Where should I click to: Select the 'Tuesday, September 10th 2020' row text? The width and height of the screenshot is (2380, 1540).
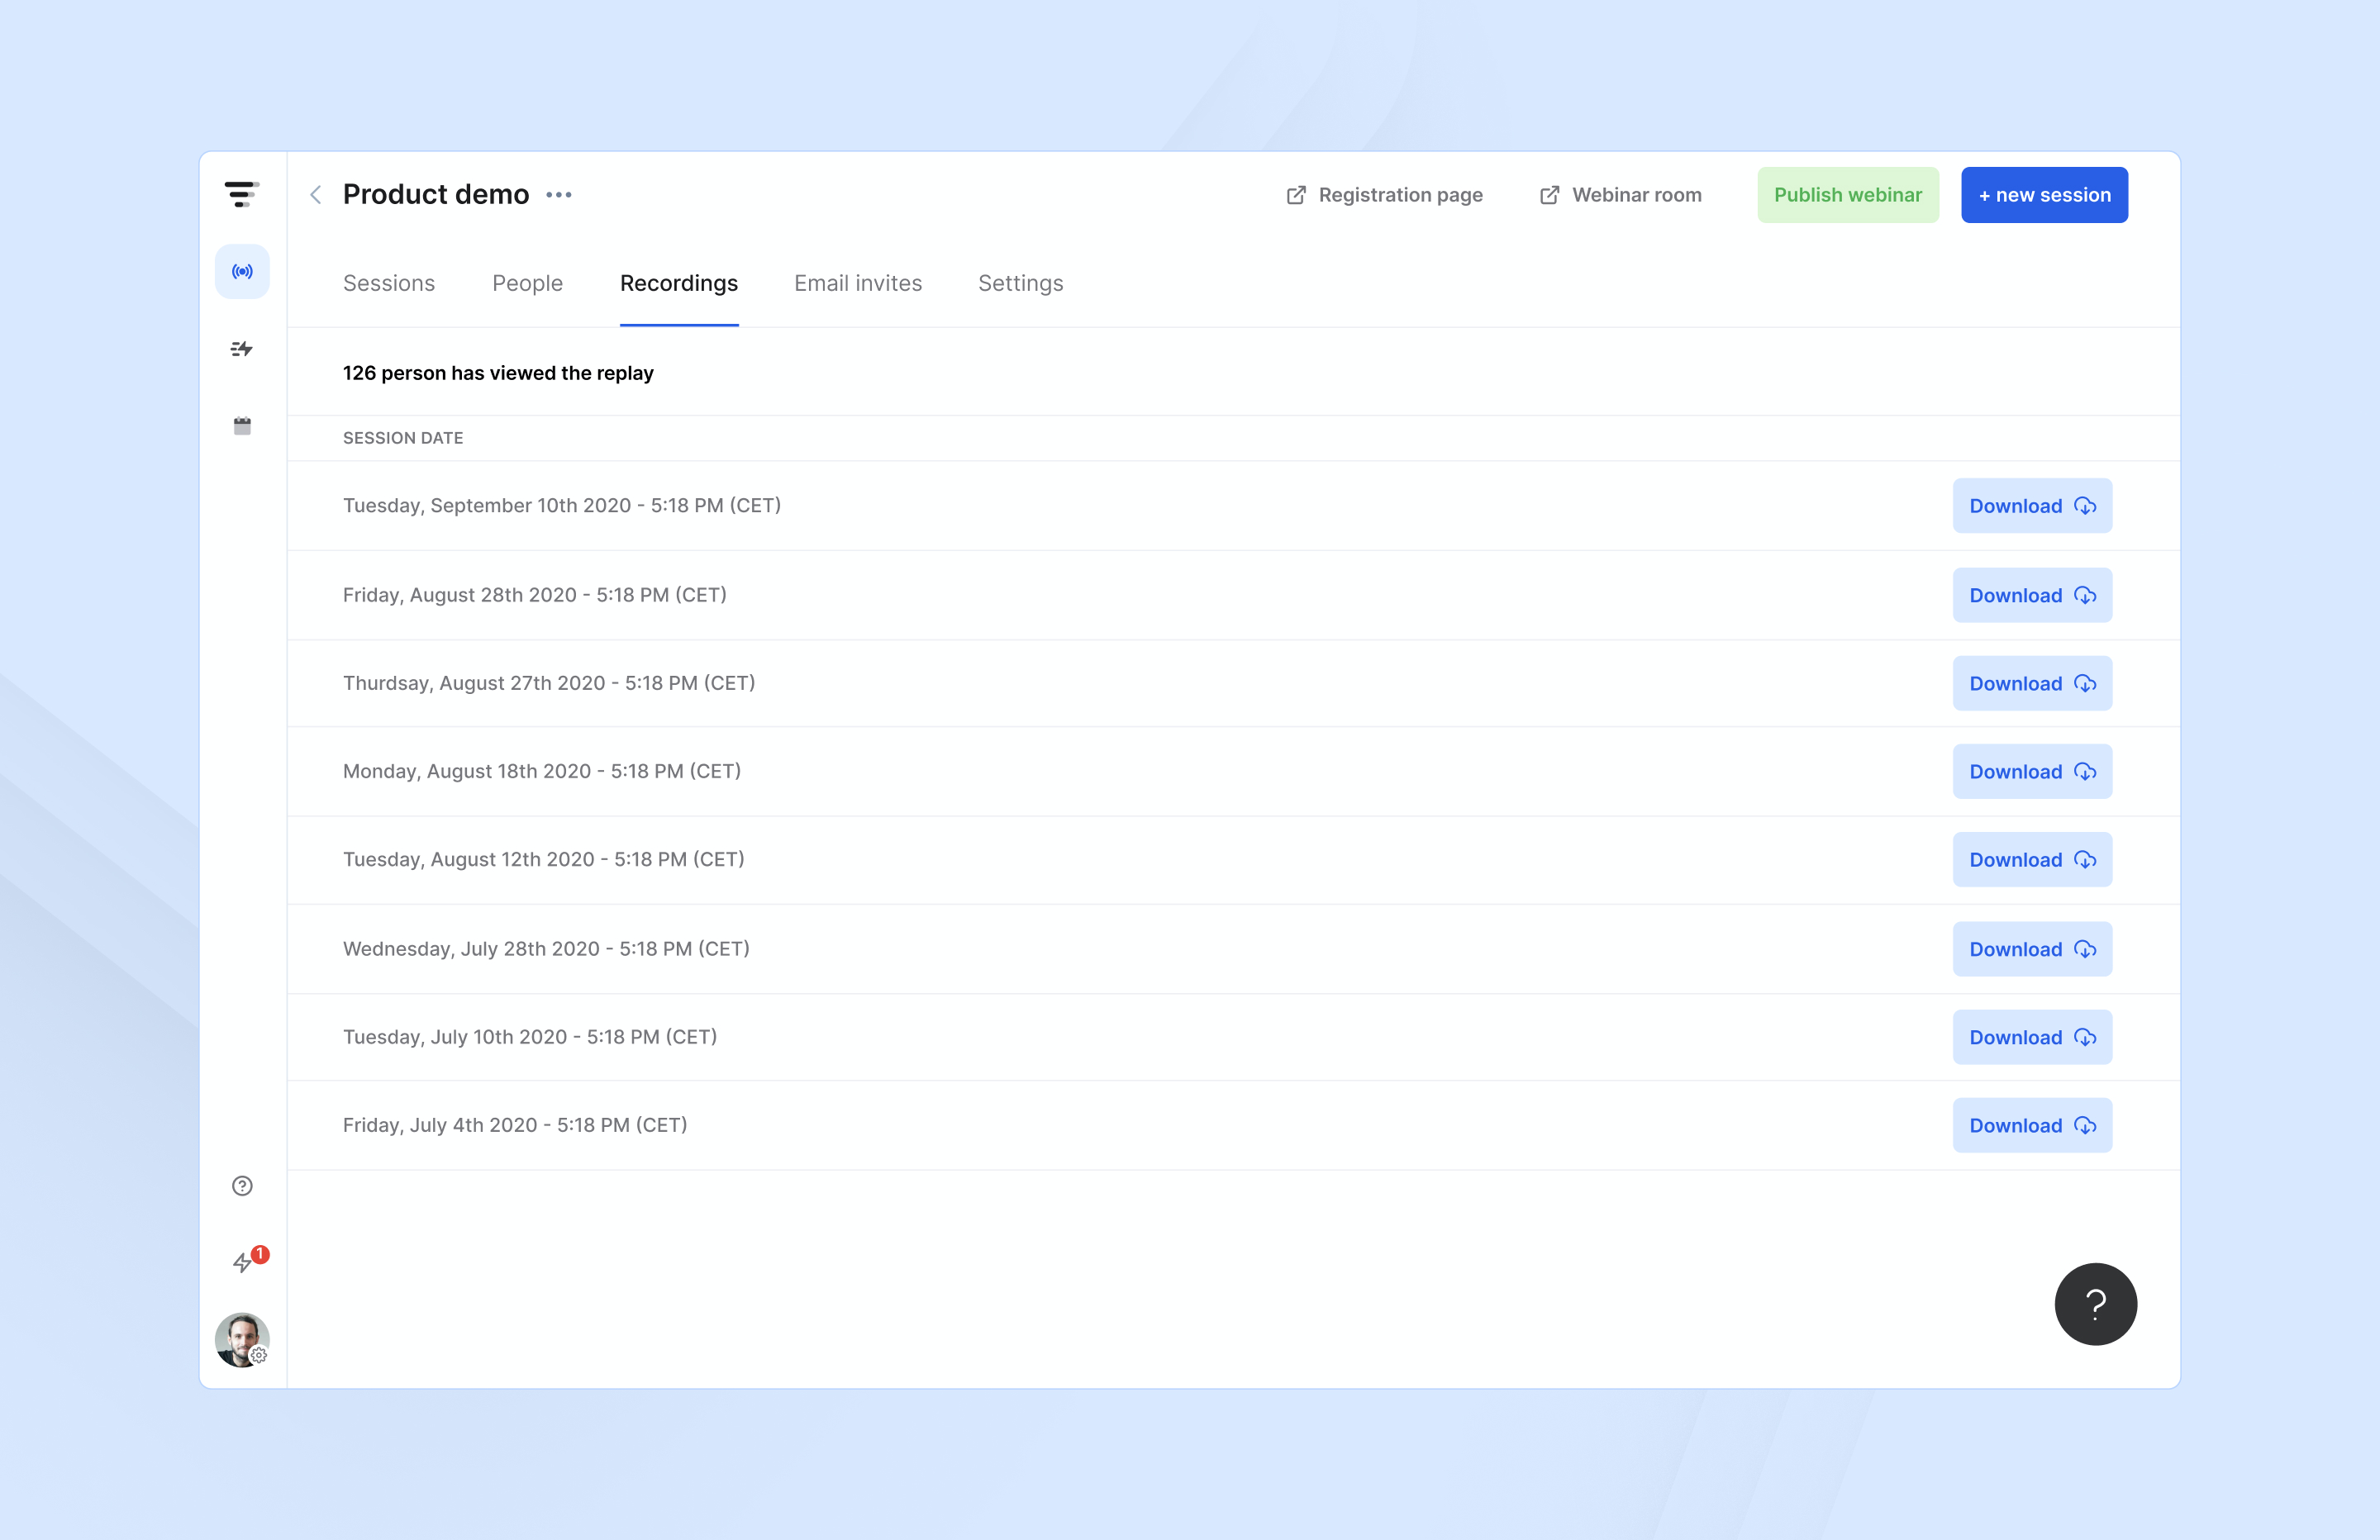pyautogui.click(x=562, y=505)
